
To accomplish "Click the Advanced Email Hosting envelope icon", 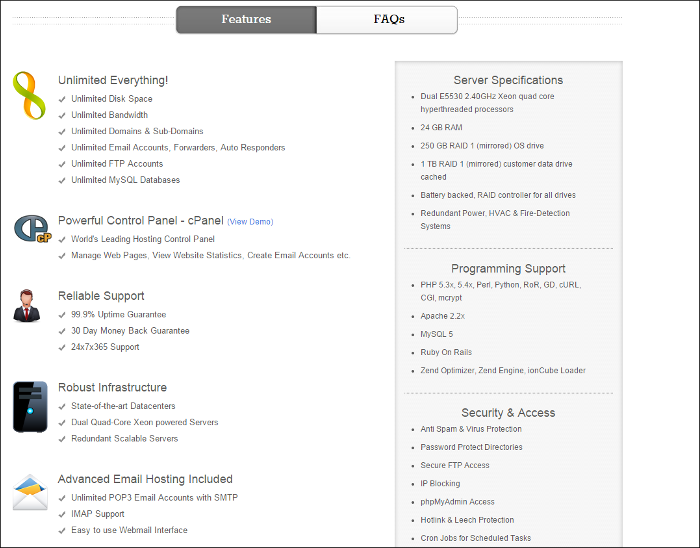I will tap(30, 493).
